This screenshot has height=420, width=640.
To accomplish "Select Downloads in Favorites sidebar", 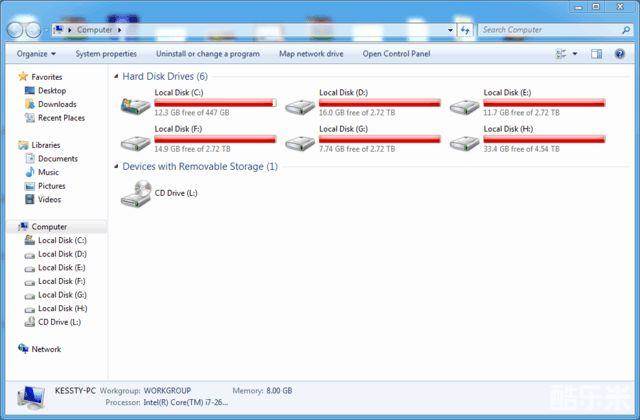I will (x=57, y=104).
